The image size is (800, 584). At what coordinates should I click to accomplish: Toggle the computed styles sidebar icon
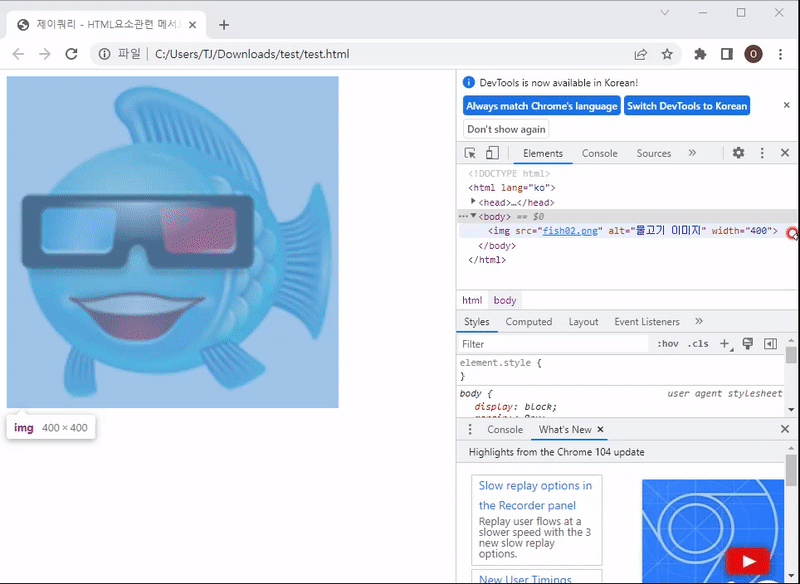click(770, 344)
